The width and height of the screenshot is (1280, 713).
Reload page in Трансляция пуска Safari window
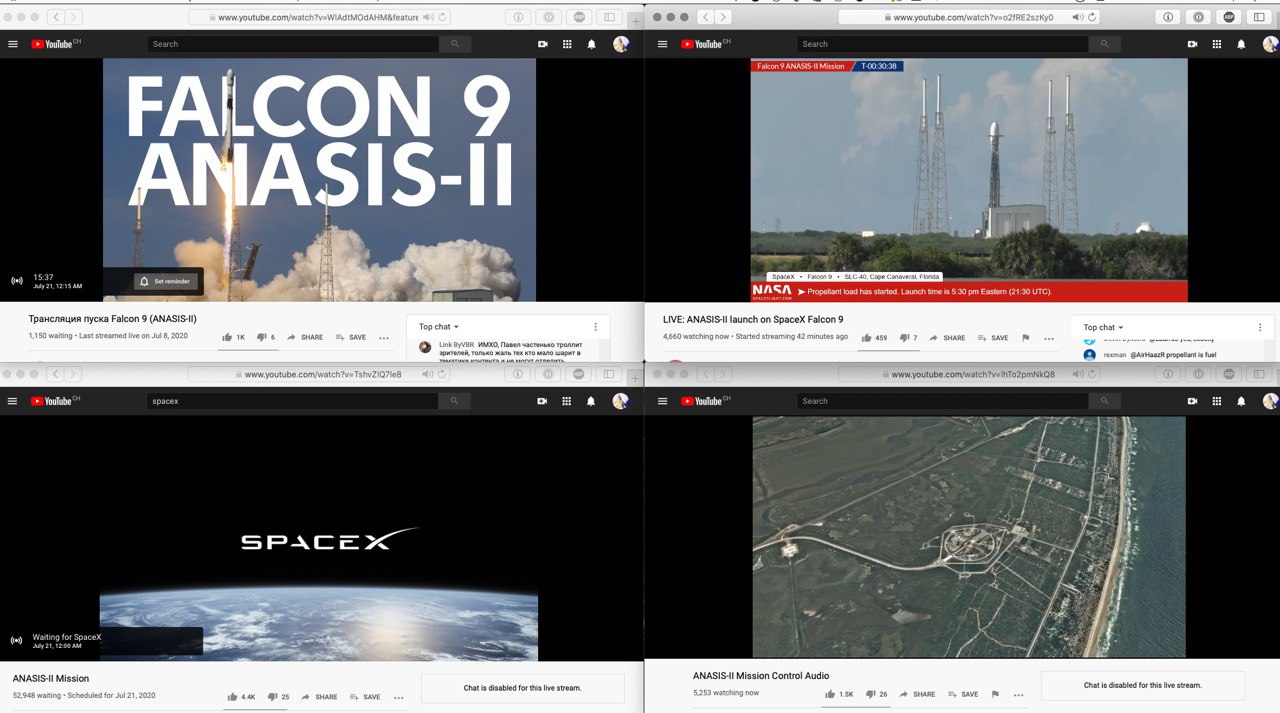pos(443,17)
